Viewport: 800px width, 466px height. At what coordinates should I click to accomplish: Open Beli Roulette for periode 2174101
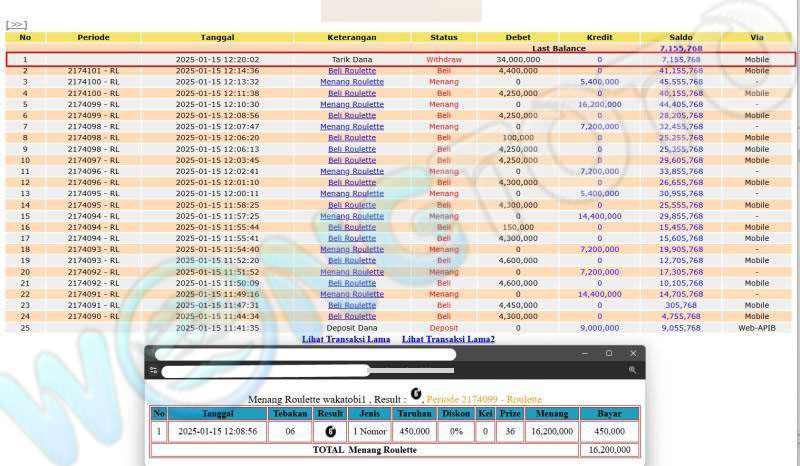(x=352, y=71)
